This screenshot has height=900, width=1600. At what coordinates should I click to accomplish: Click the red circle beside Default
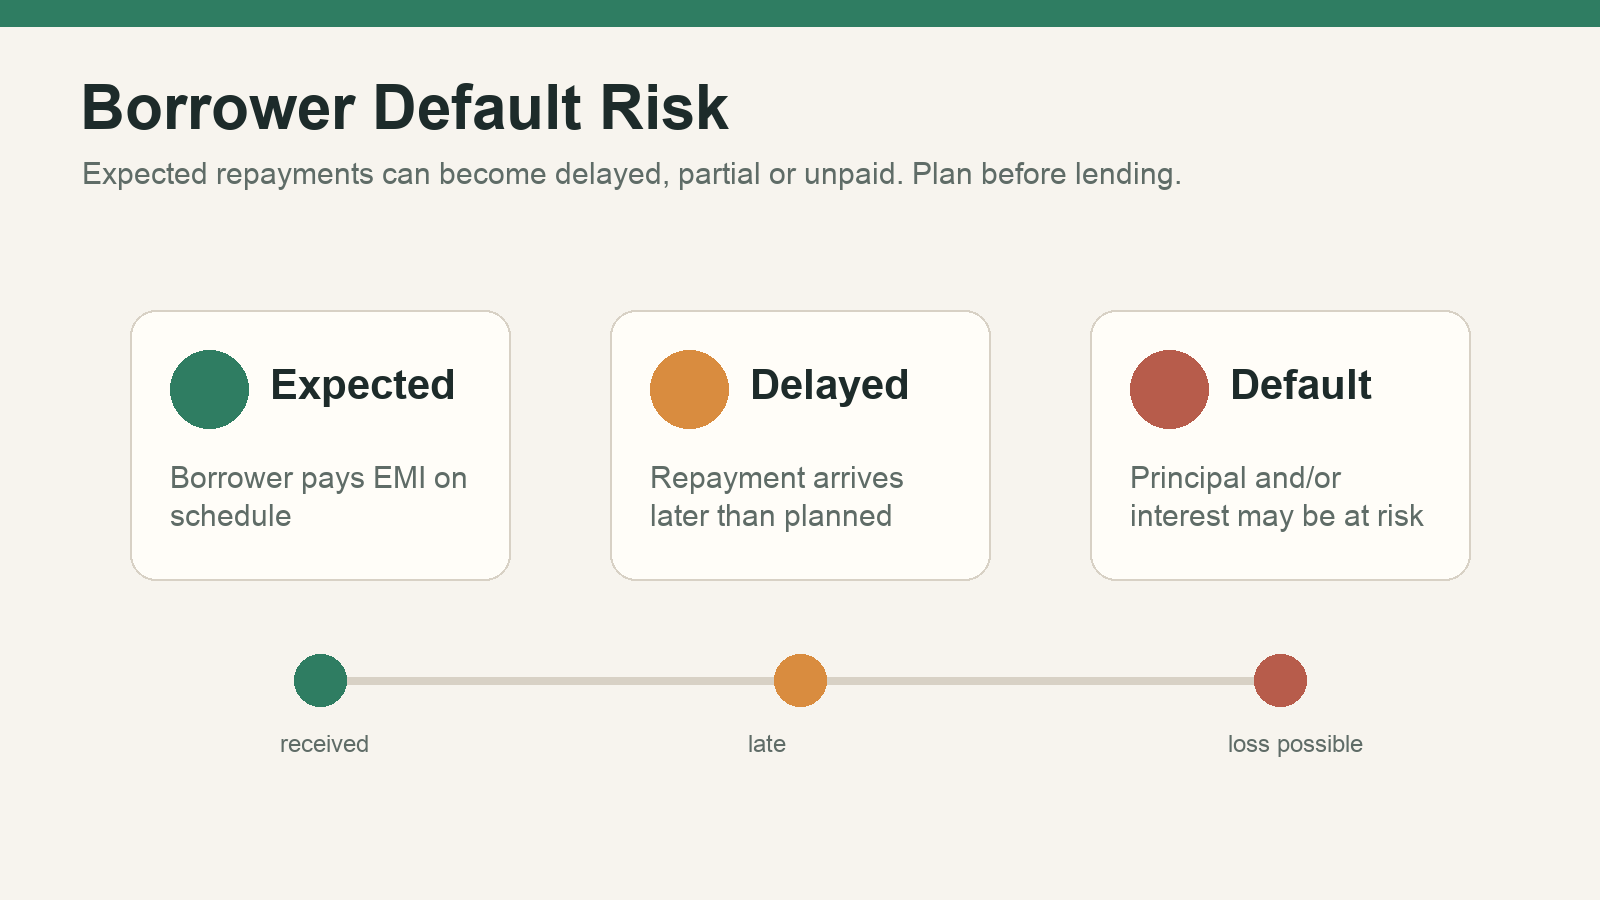coord(1169,389)
